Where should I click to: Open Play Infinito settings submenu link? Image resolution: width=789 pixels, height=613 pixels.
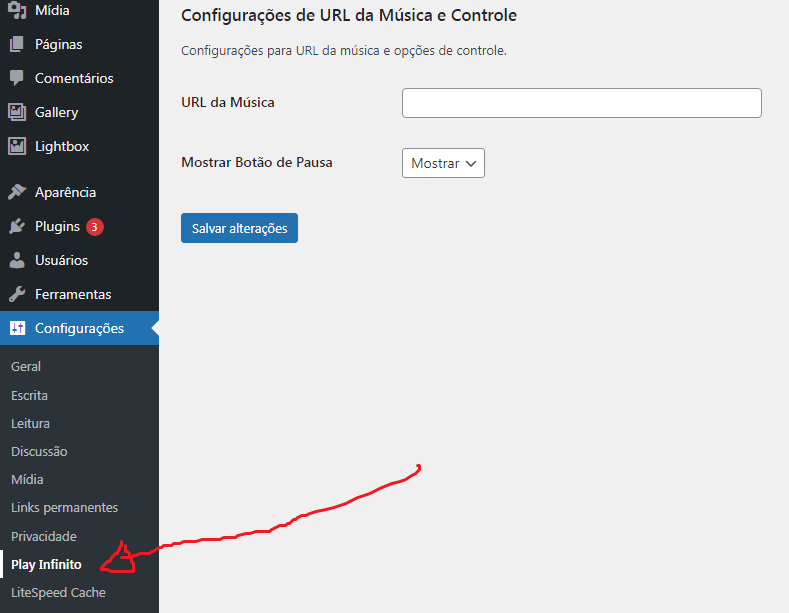click(46, 564)
